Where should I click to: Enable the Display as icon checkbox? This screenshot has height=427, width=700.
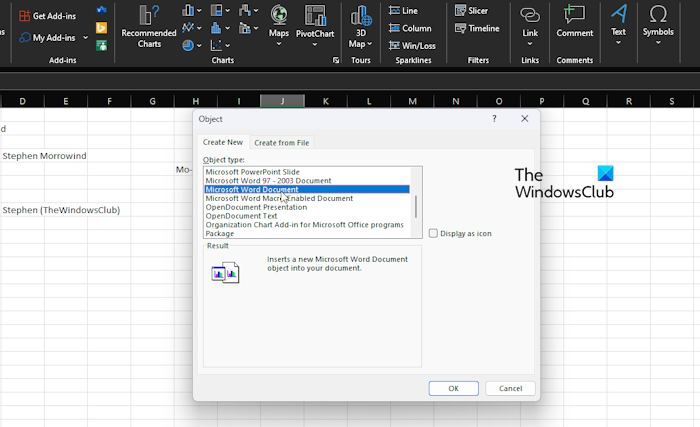433,233
